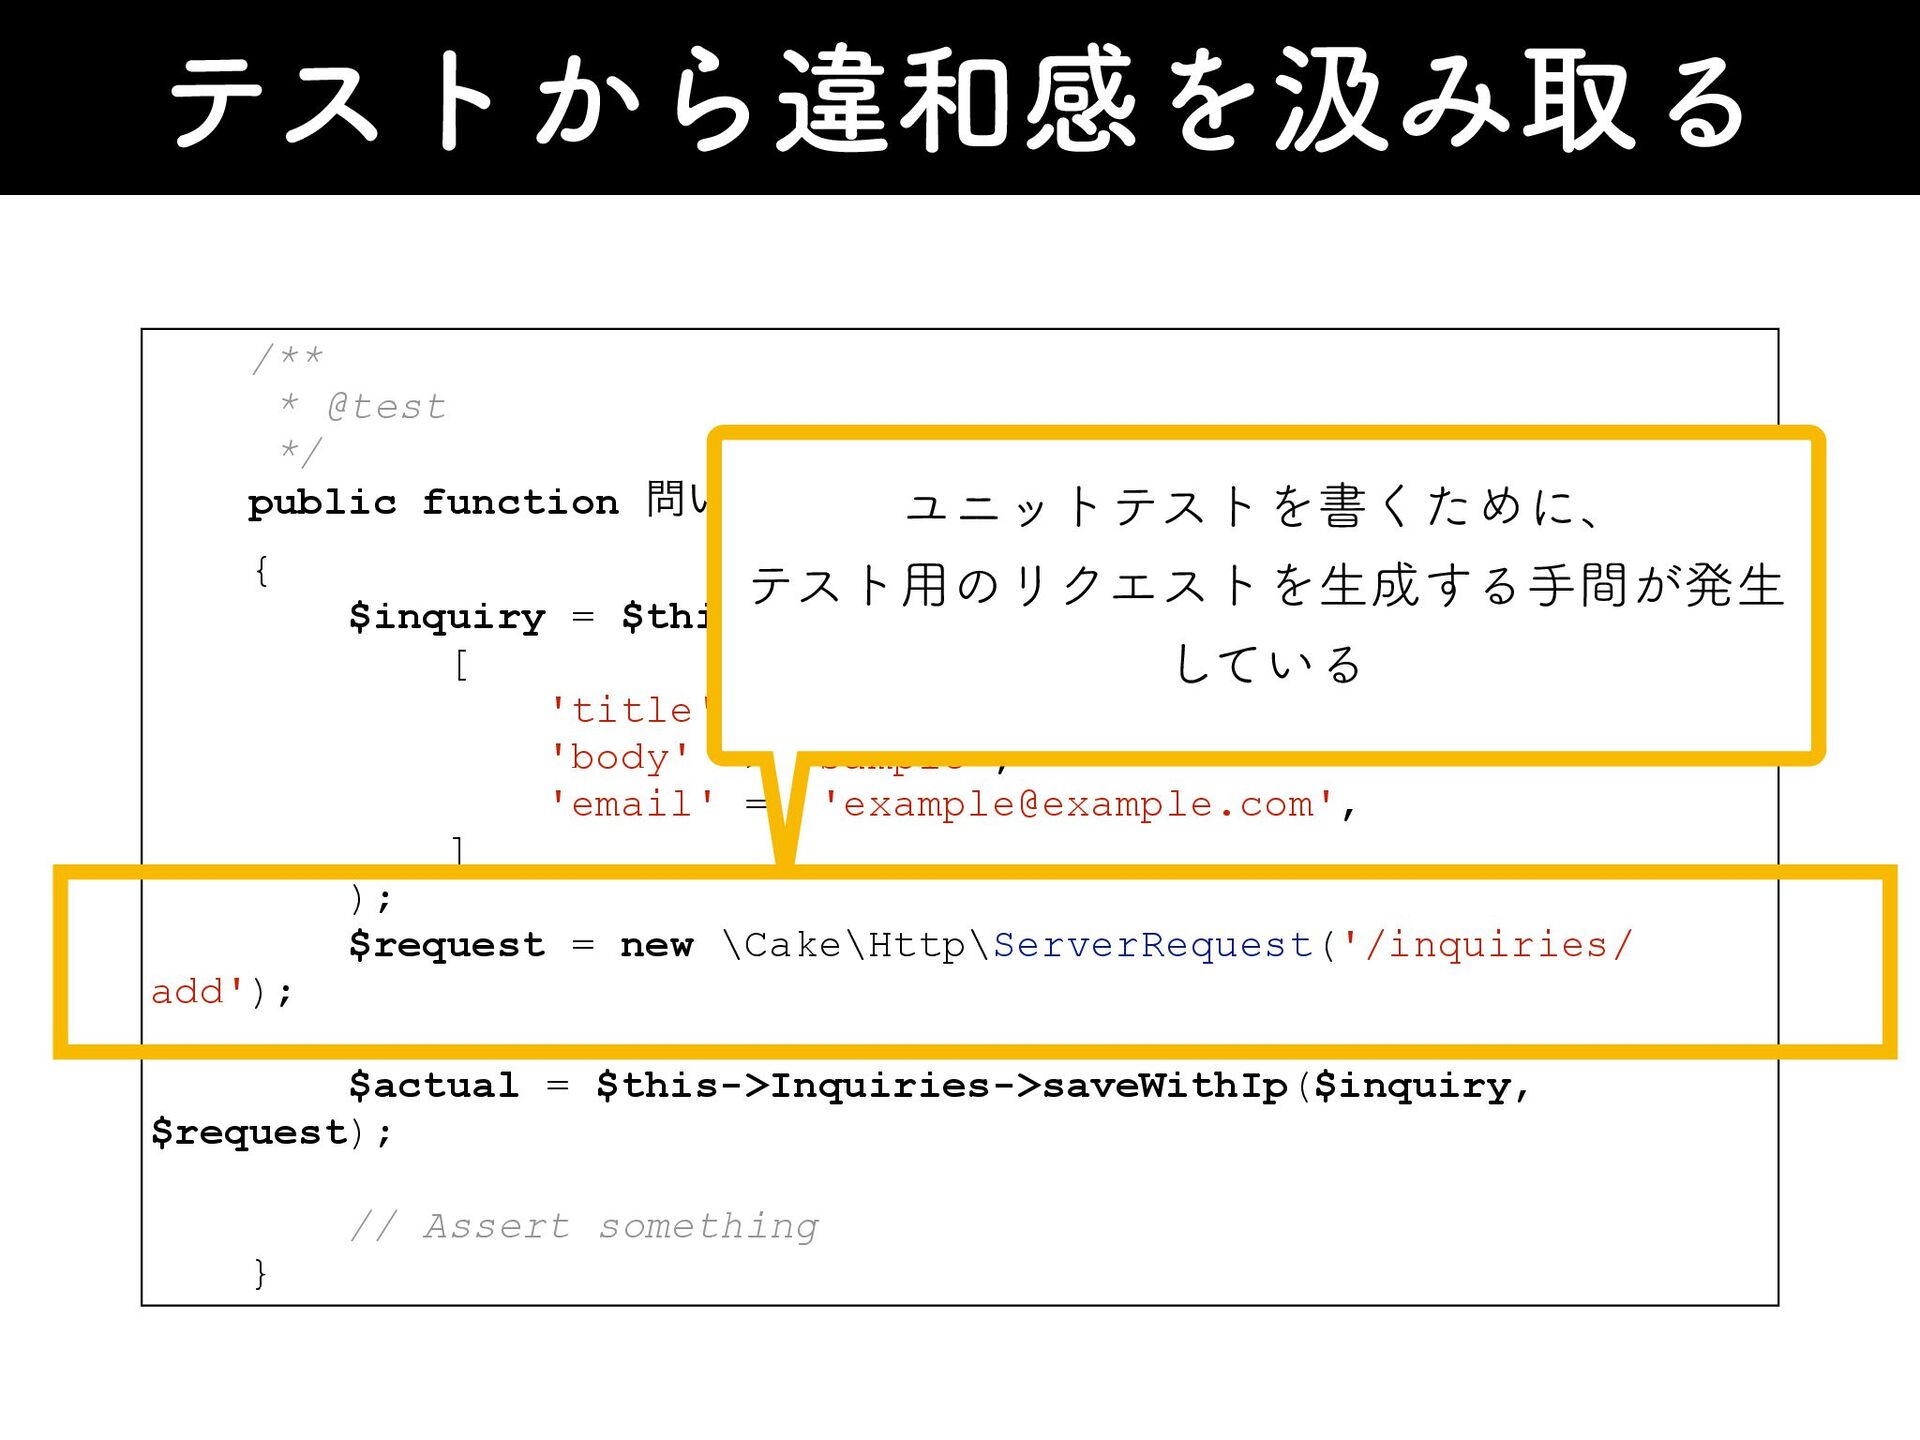
Task: Click the add'); line continuation
Action: (222, 992)
